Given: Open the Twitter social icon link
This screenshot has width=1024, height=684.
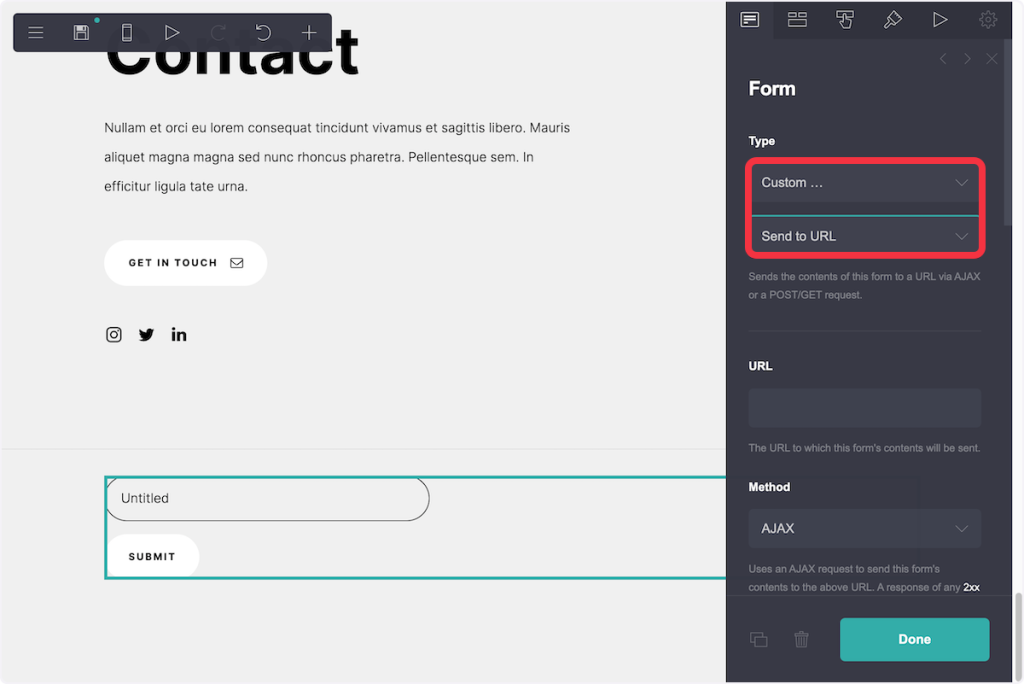Looking at the screenshot, I should point(146,335).
